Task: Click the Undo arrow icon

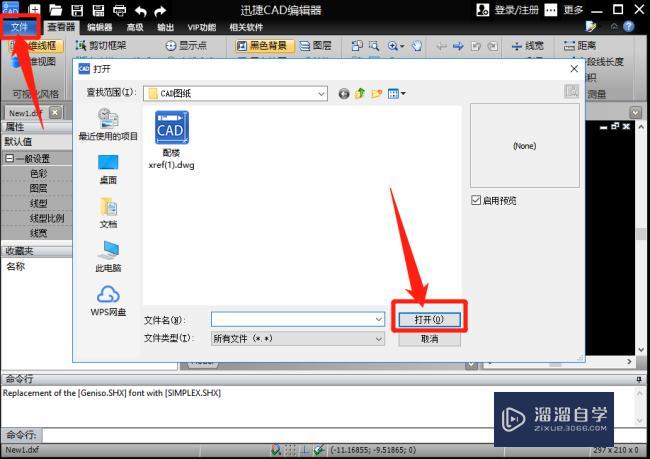Action: click(141, 11)
